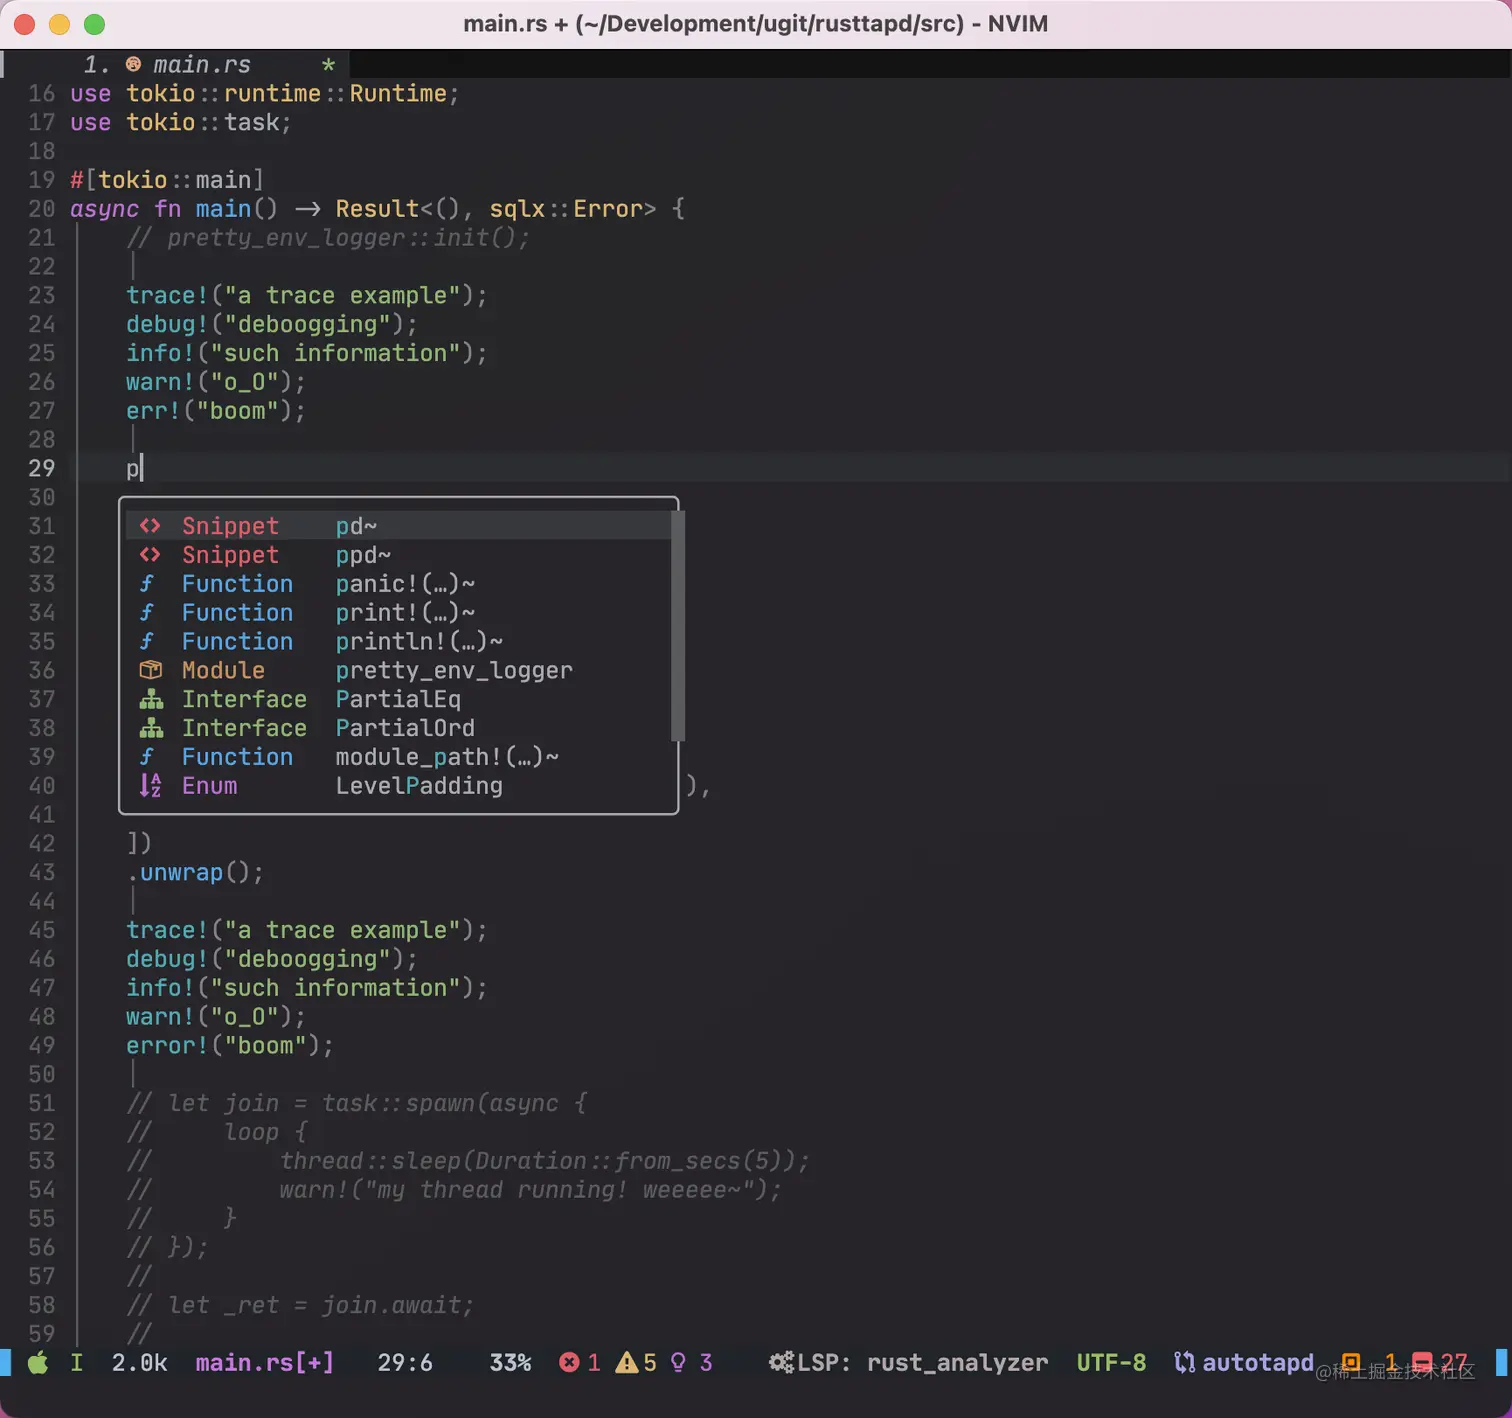Screen dimensions: 1512x1418
Task: Click the snippet icon beside ppd~
Action: tap(150, 555)
